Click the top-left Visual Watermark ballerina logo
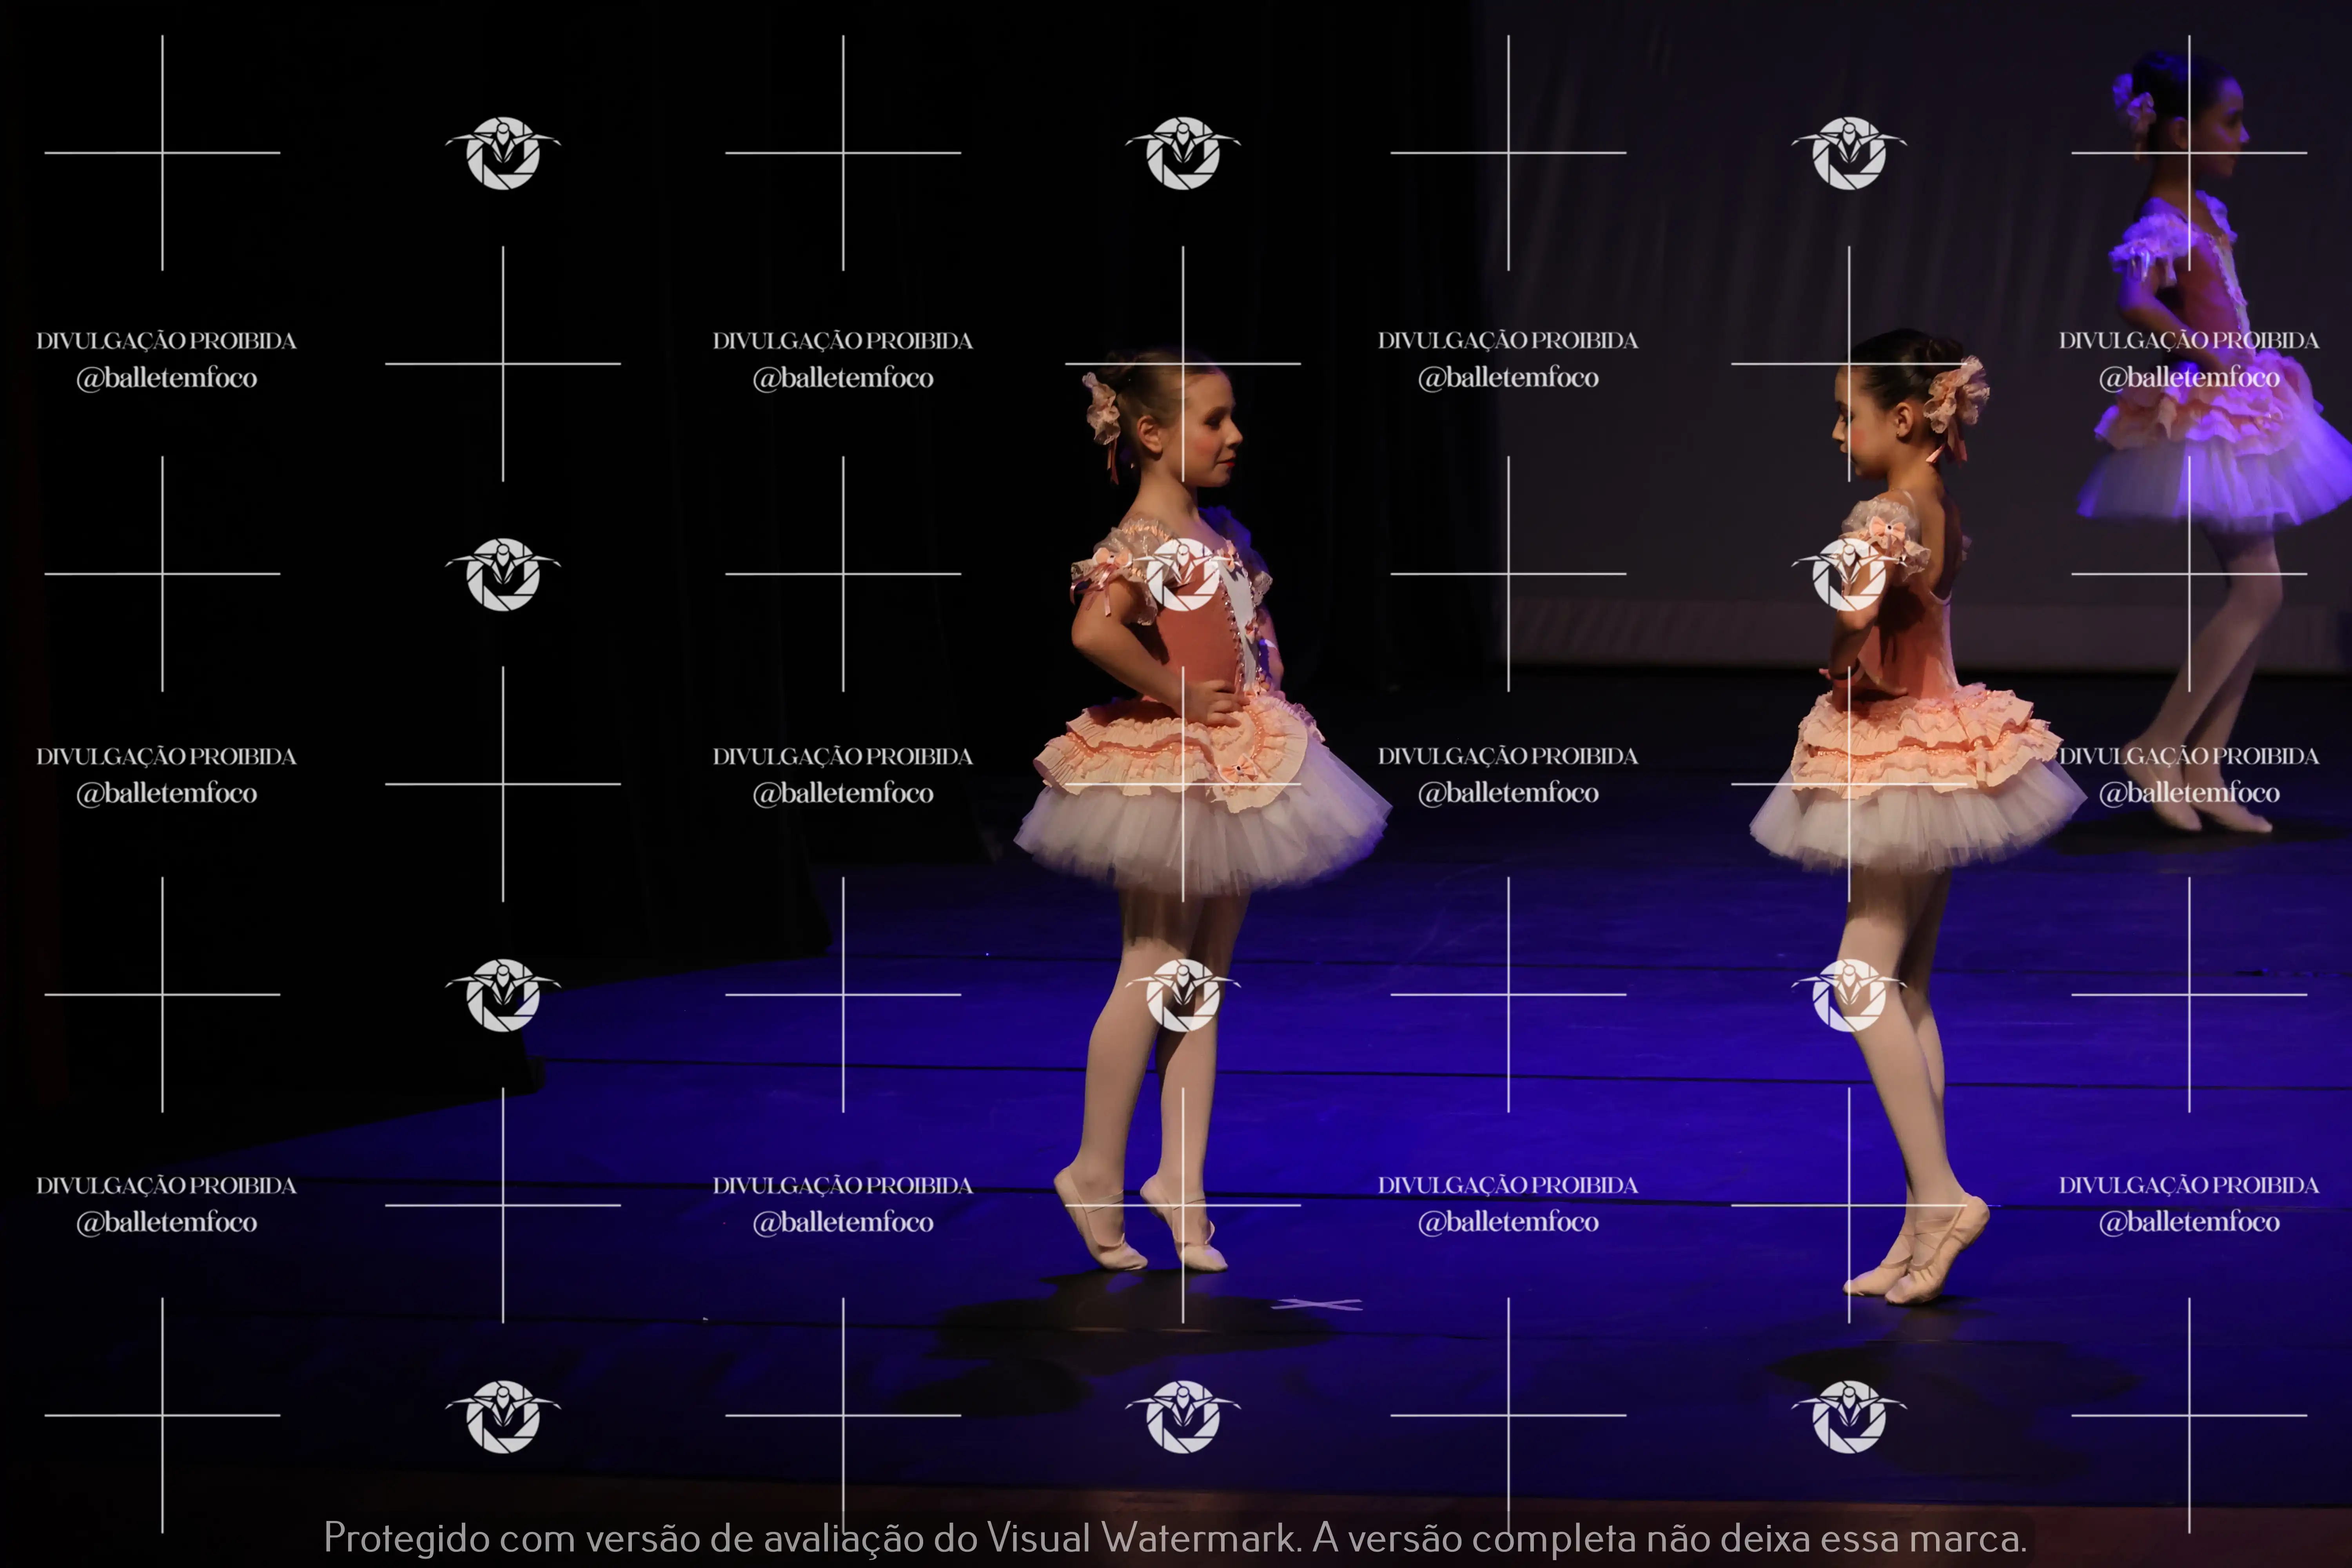This screenshot has height=1568, width=2352. point(503,155)
